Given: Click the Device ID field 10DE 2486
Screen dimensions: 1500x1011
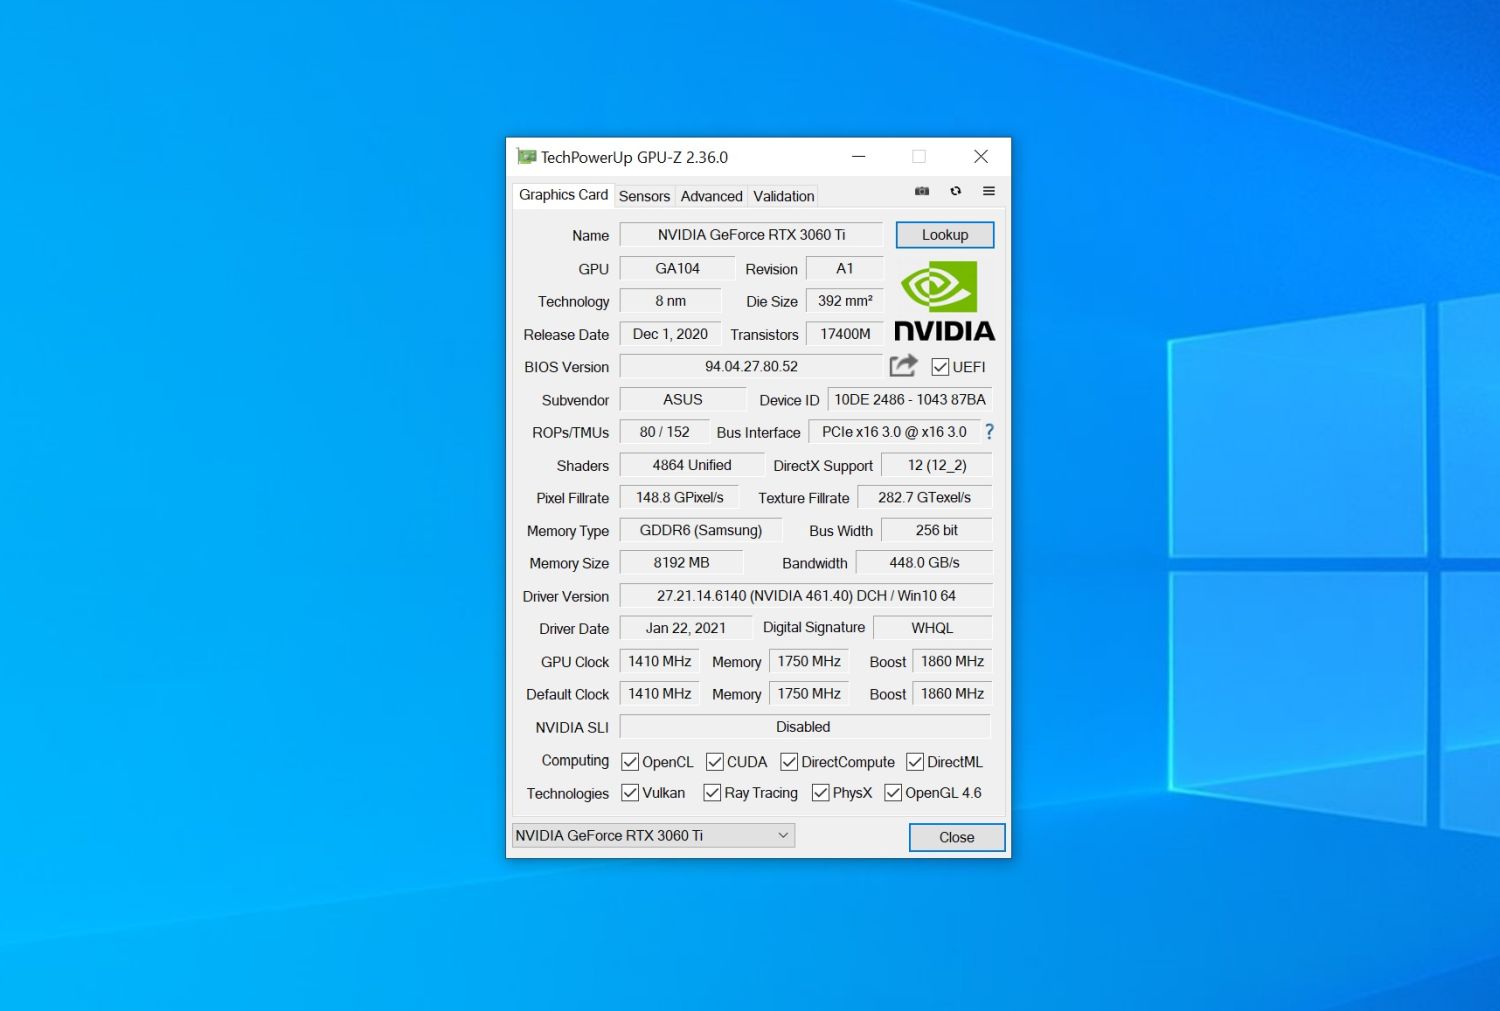Looking at the screenshot, I should pyautogui.click(x=910, y=399).
